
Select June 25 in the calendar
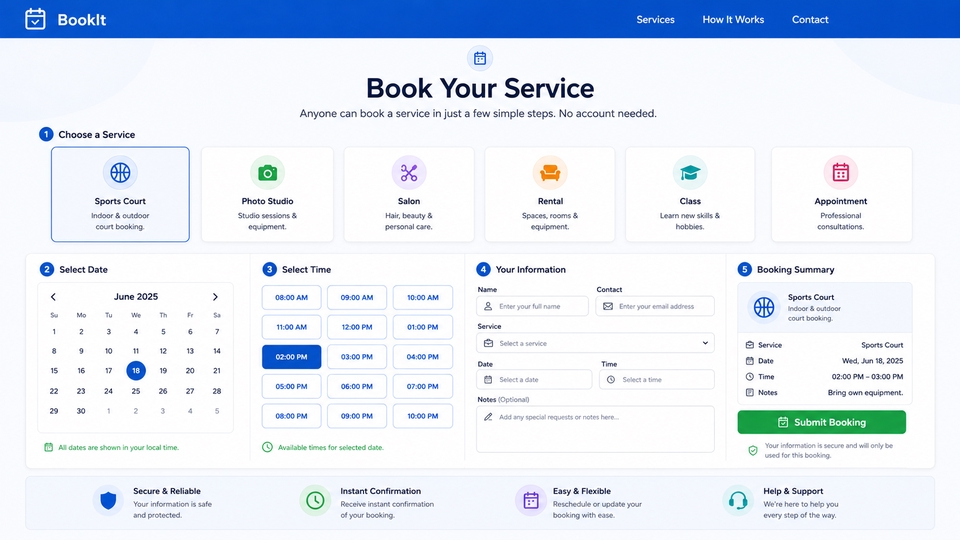click(136, 391)
